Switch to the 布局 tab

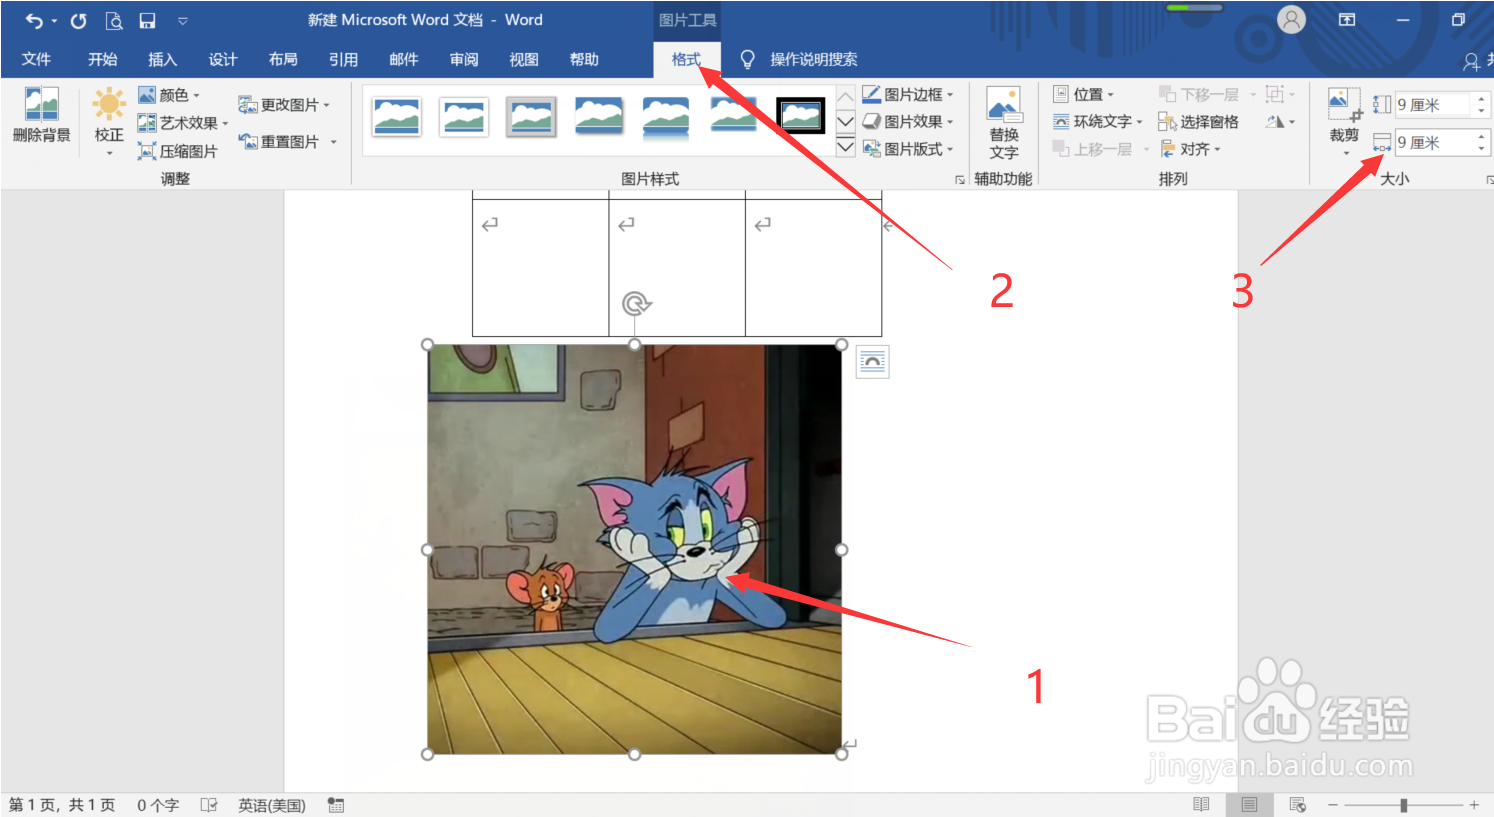(283, 59)
